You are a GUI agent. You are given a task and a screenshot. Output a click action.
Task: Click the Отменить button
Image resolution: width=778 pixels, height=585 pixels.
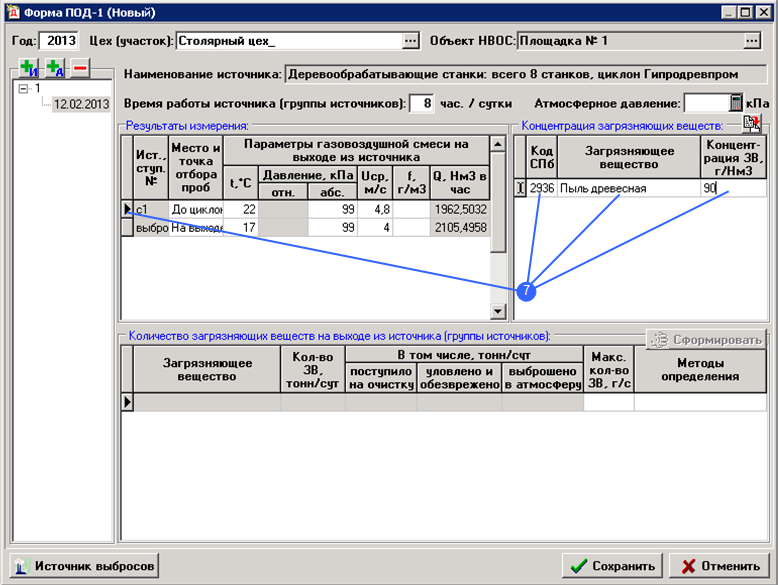[719, 566]
